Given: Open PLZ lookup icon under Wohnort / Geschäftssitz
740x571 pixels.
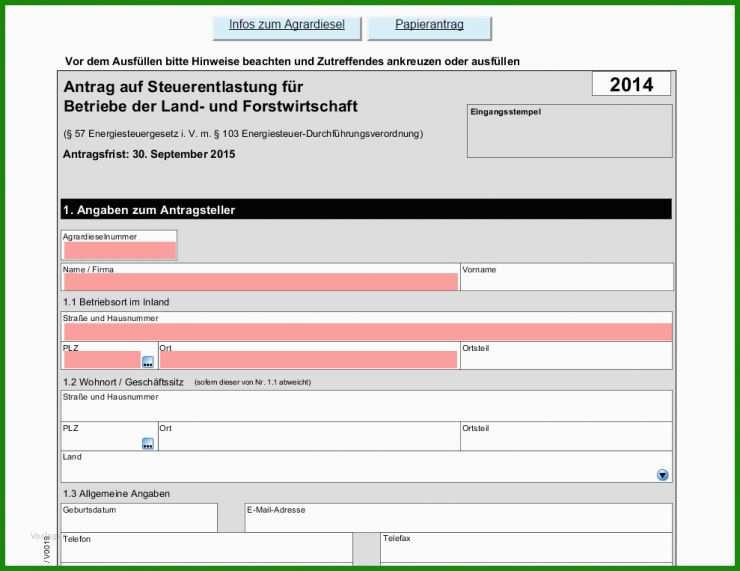Looking at the screenshot, I should coord(148,444).
